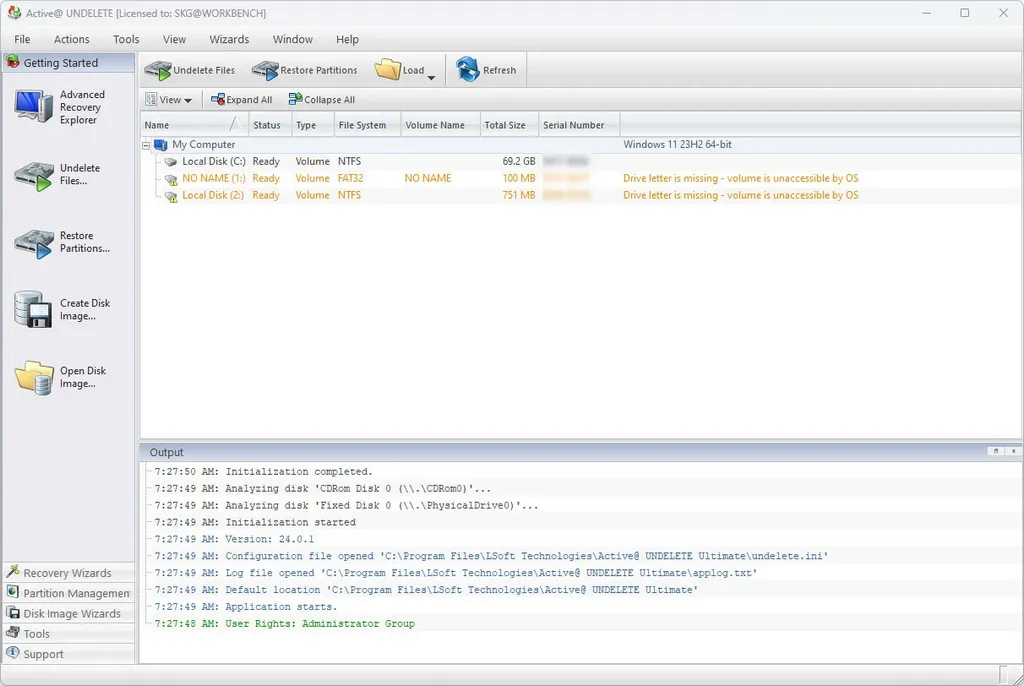This screenshot has width=1024, height=686.
Task: Click the Undelete Files toolbar button
Action: click(x=189, y=70)
